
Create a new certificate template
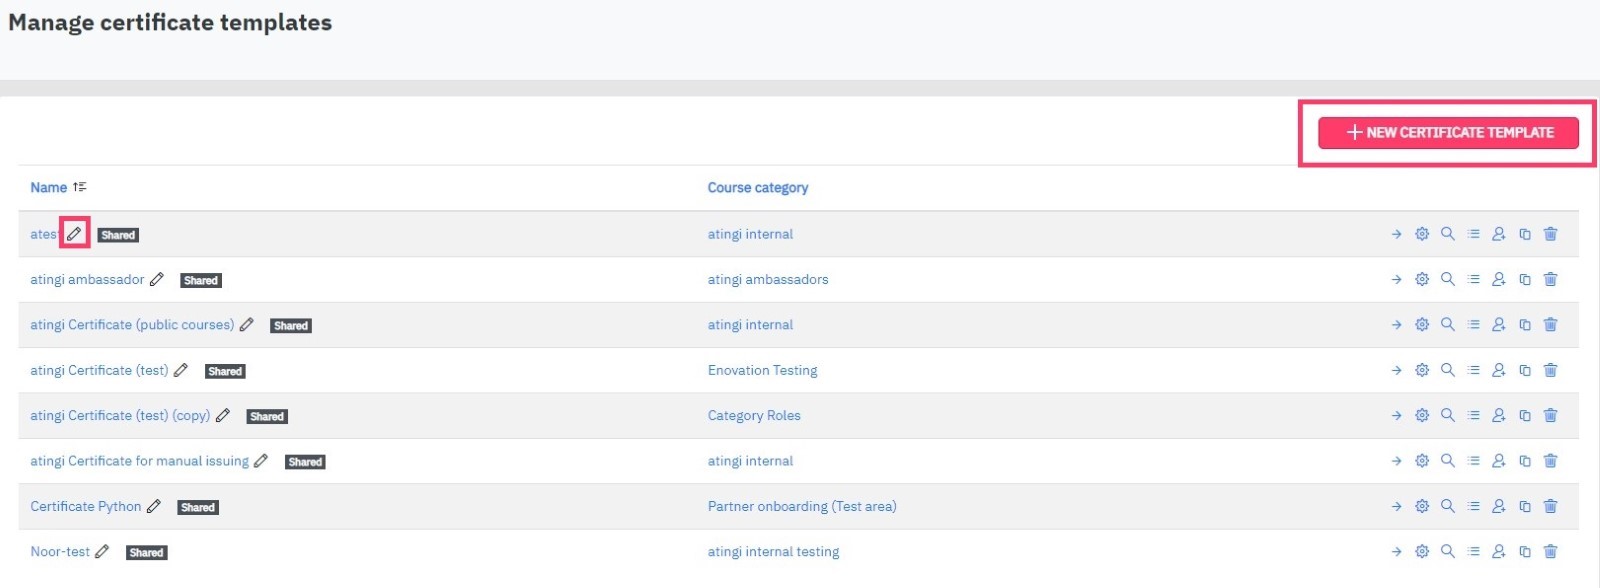(x=1448, y=132)
